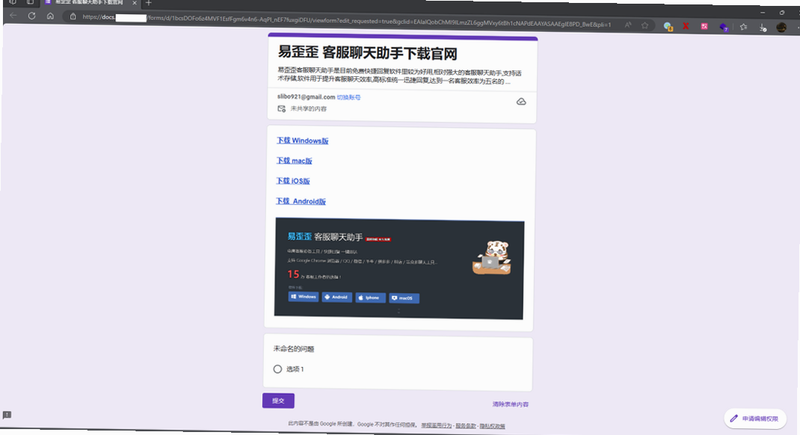Open the red X extension icon

click(686, 25)
